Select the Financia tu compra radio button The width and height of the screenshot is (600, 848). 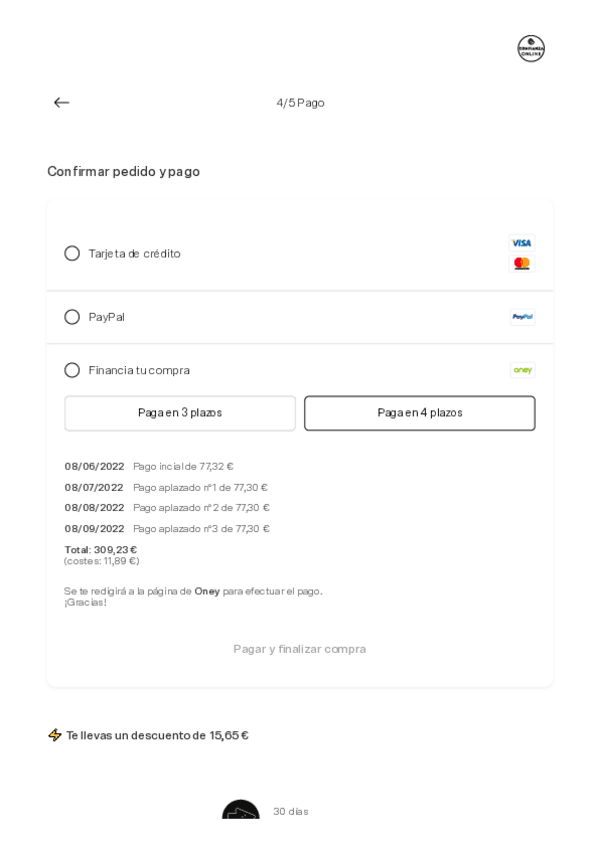click(72, 370)
